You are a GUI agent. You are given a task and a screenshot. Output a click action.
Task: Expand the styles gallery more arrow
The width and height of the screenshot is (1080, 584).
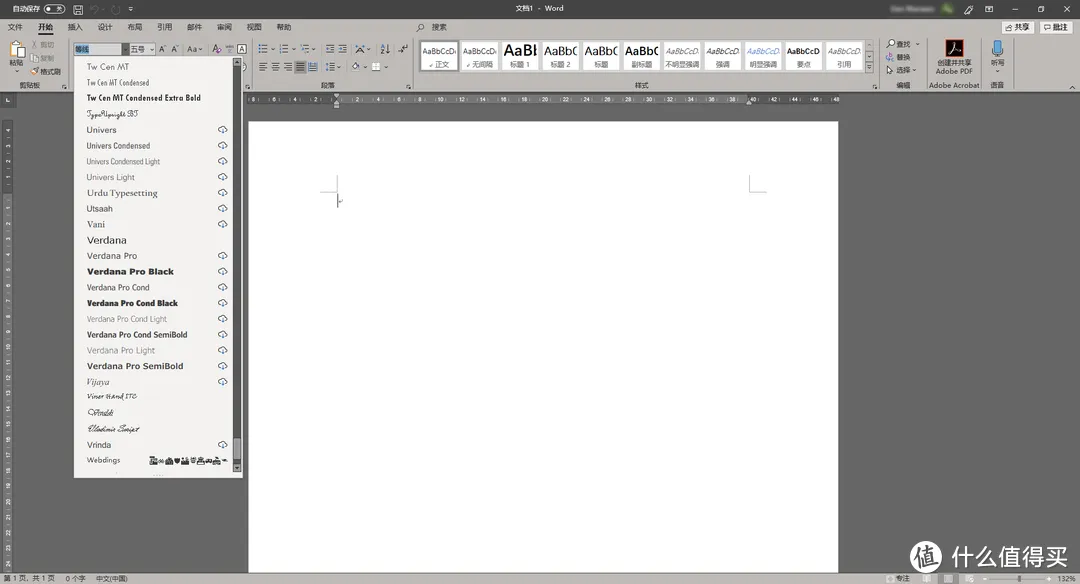coord(868,66)
